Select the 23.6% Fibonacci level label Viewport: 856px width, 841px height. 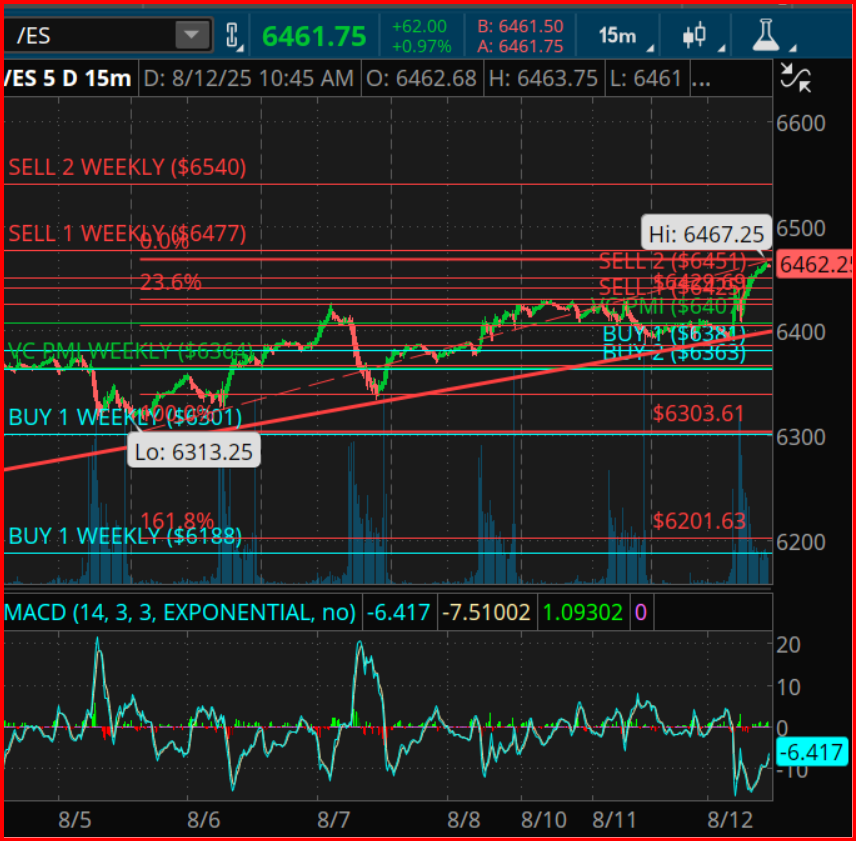pos(171,282)
